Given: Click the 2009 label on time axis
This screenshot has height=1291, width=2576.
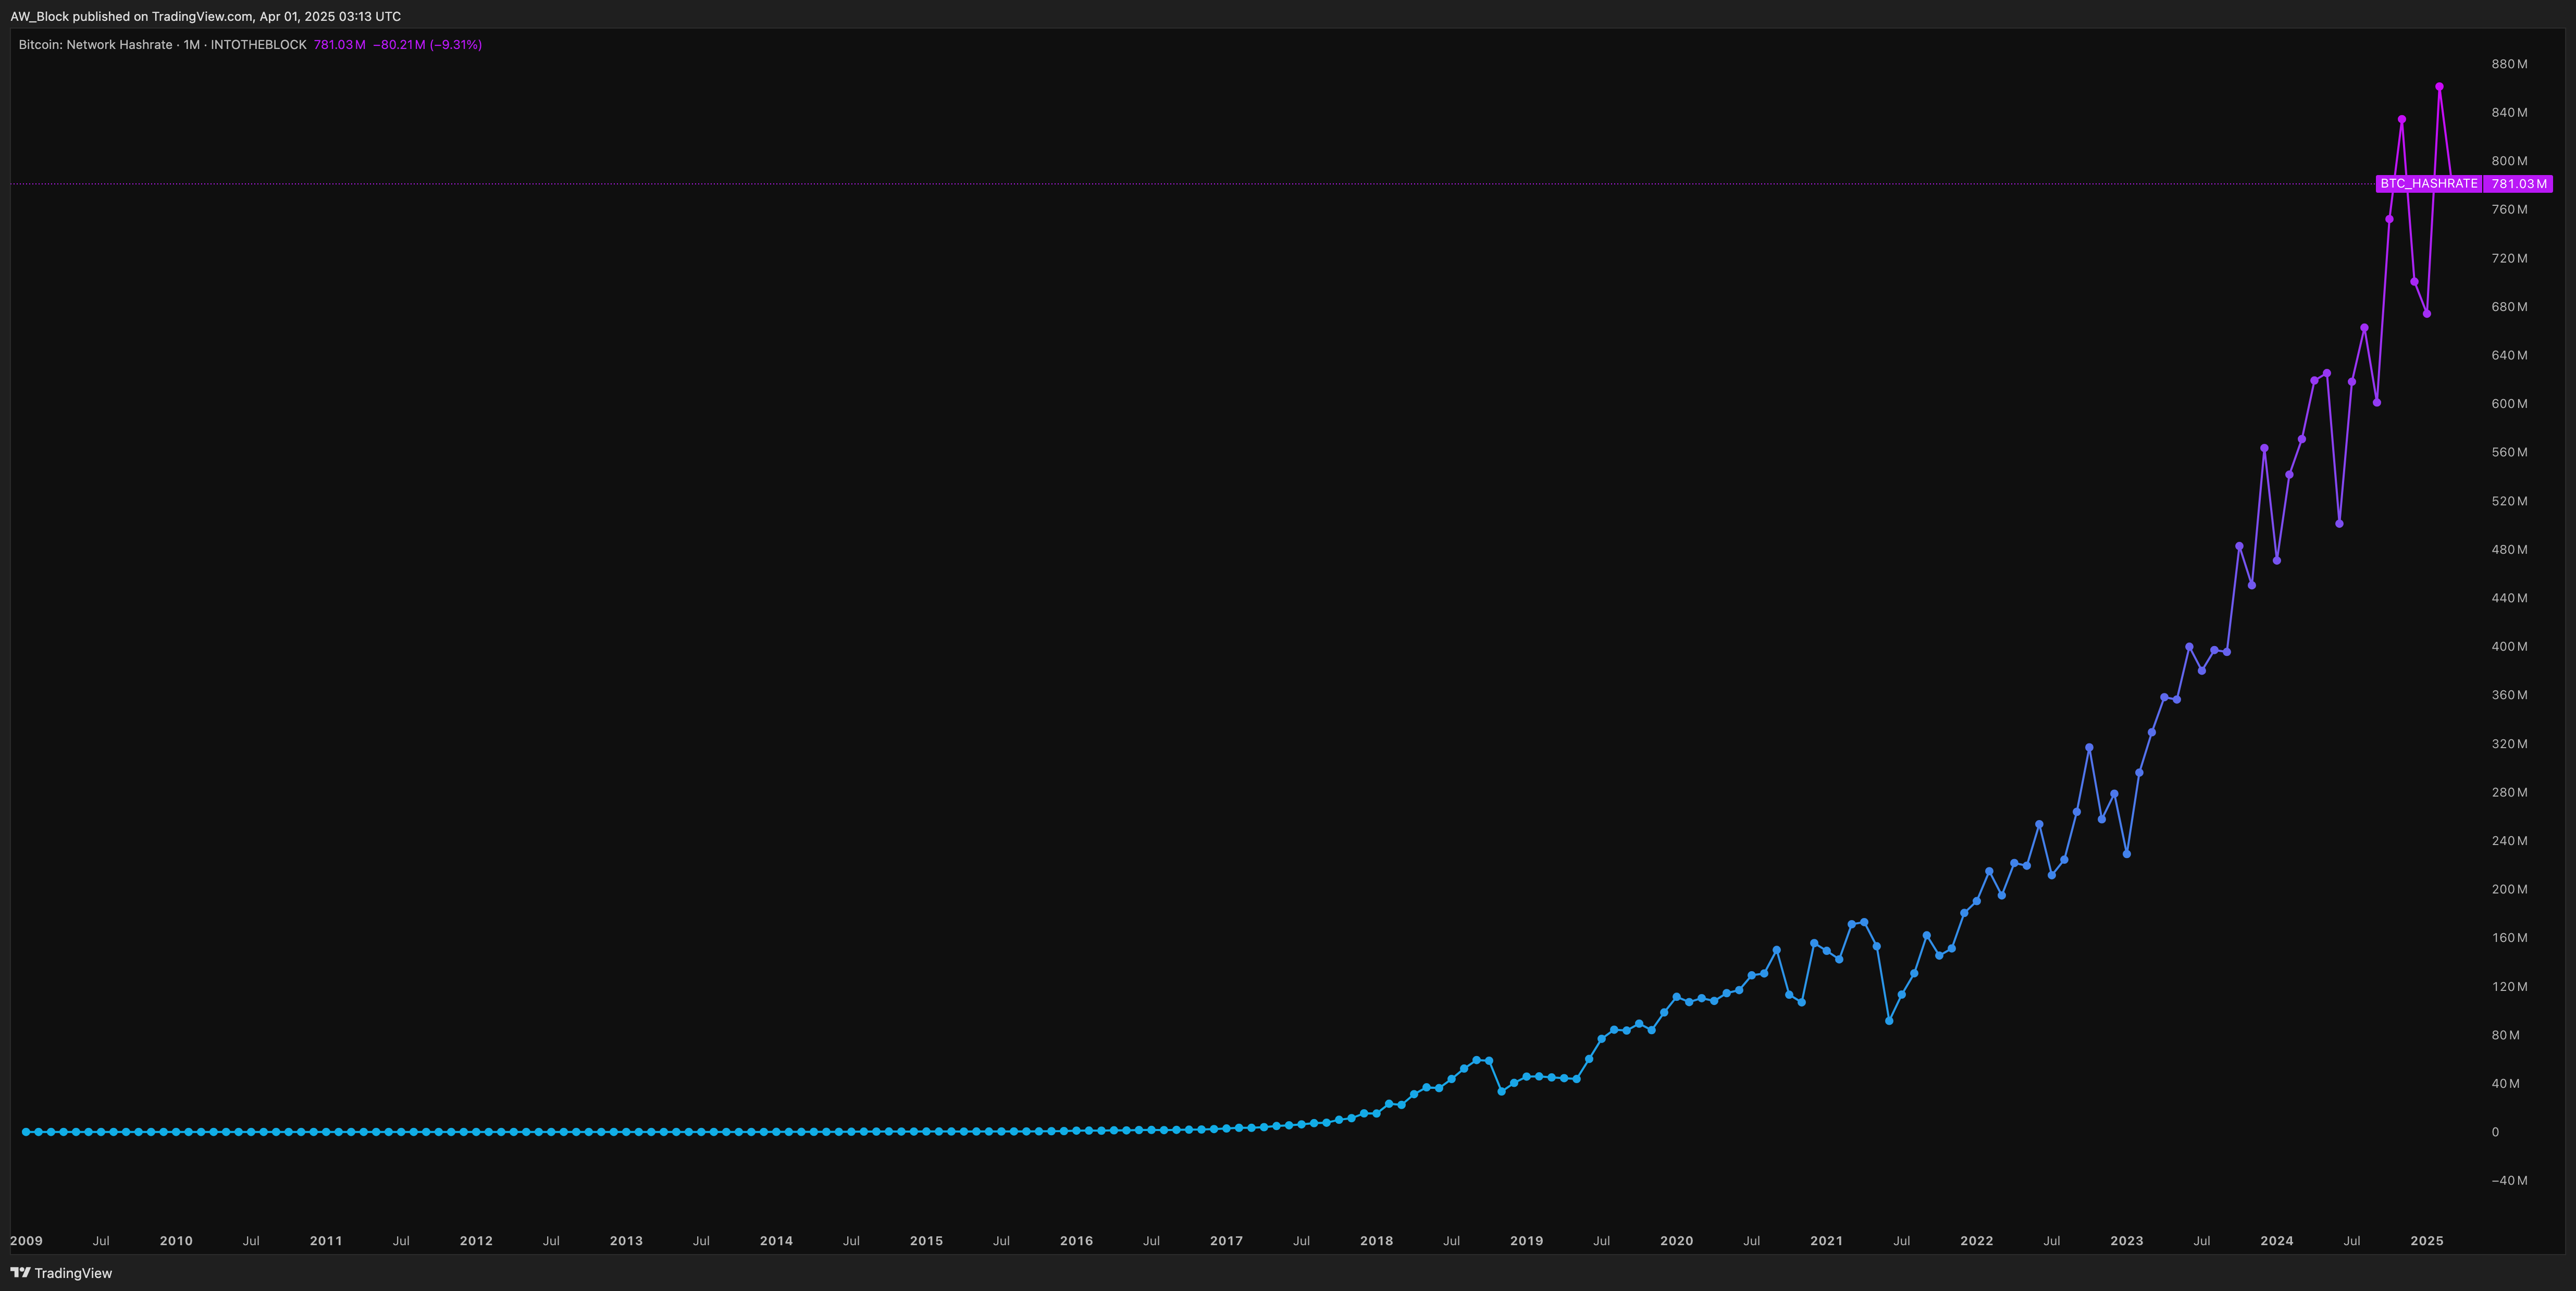Looking at the screenshot, I should coord(26,1241).
